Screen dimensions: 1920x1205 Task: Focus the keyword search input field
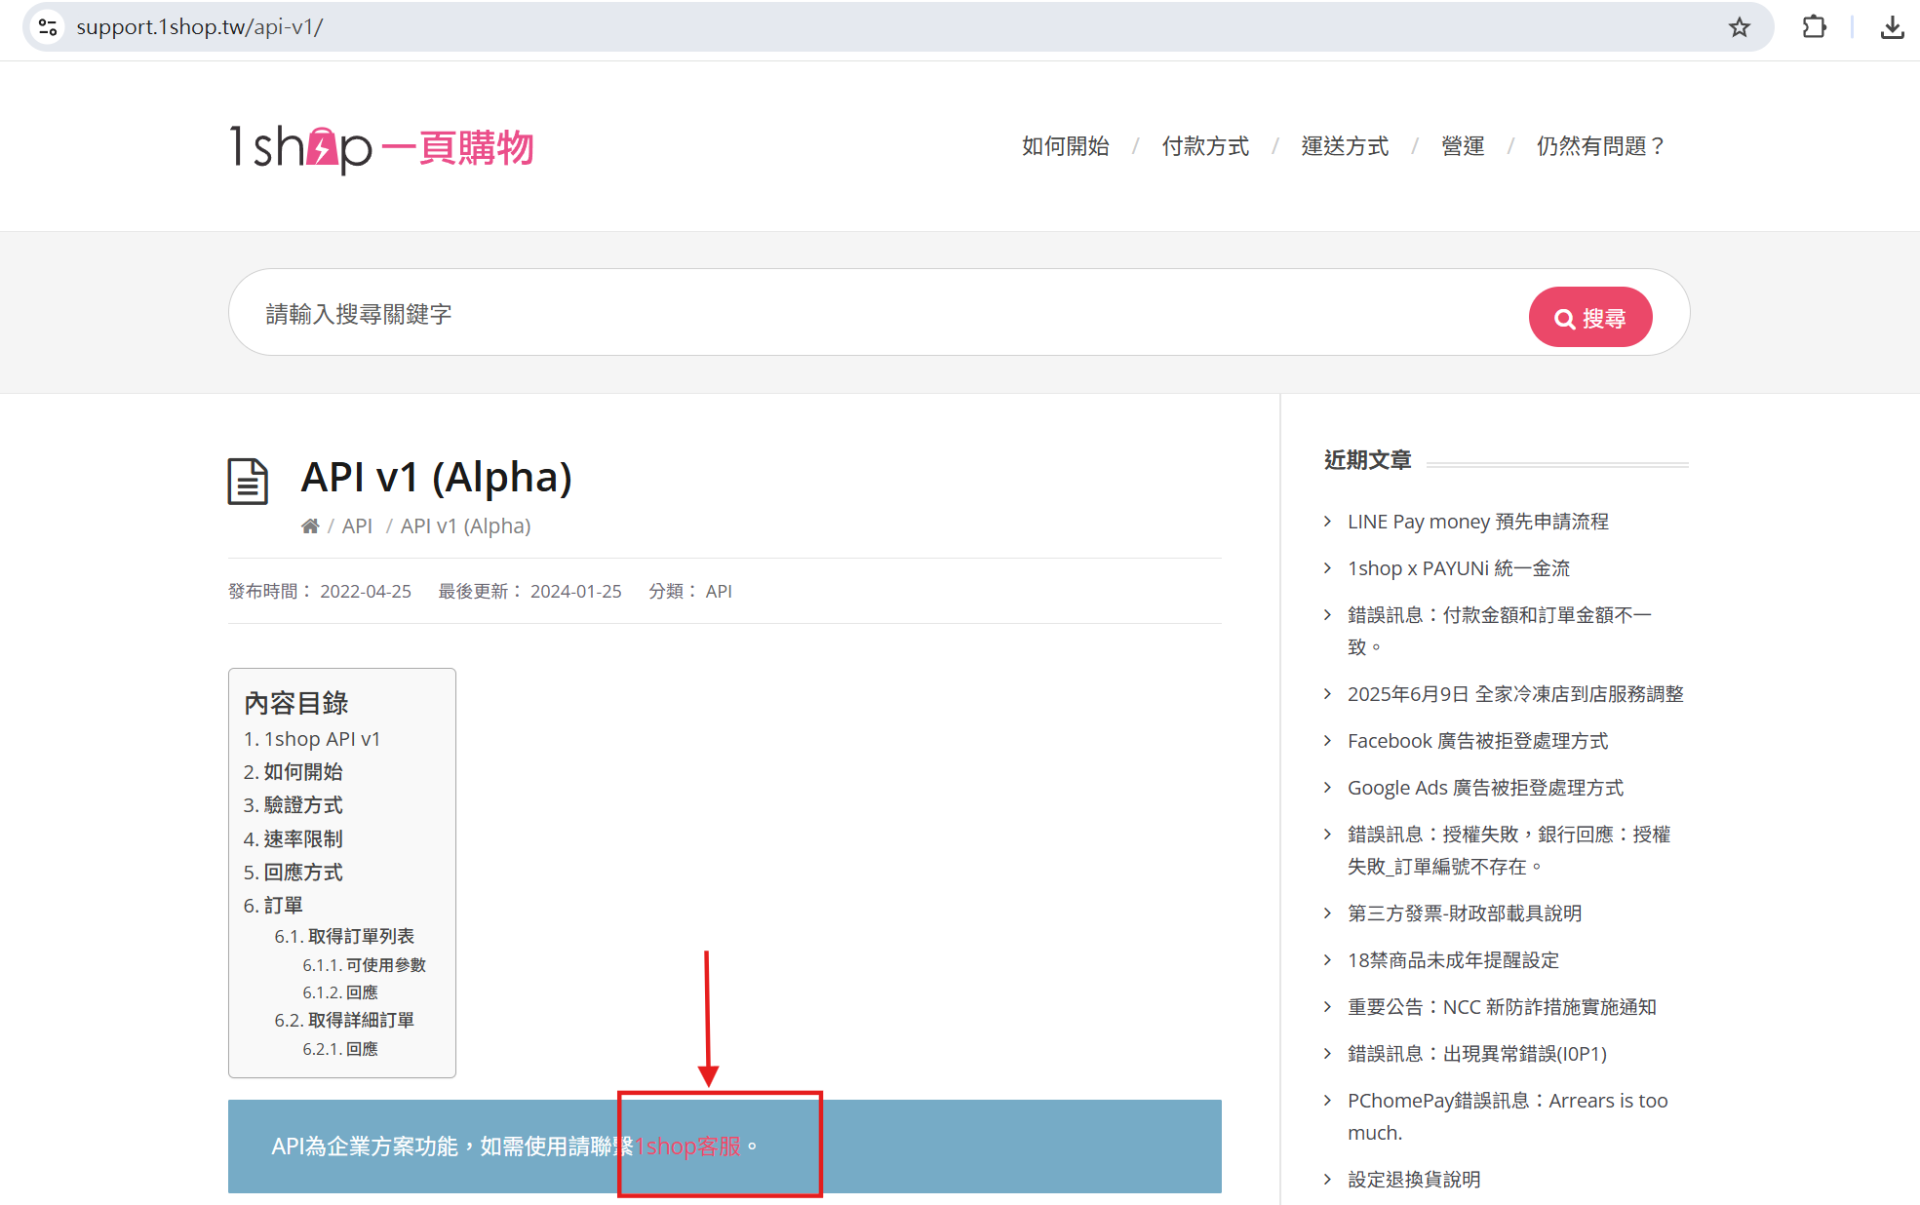tap(880, 314)
